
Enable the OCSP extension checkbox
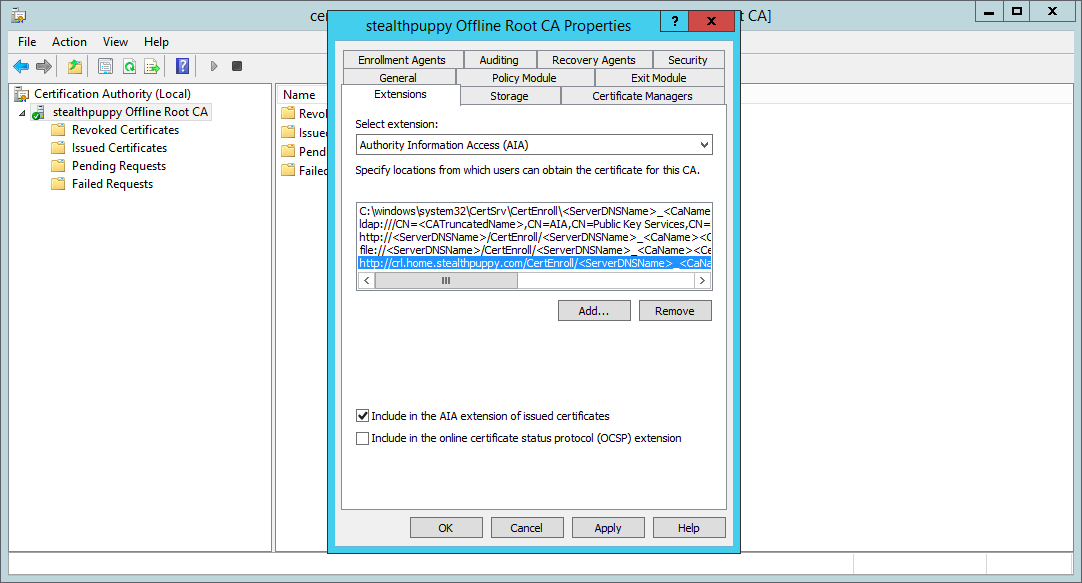tap(362, 438)
